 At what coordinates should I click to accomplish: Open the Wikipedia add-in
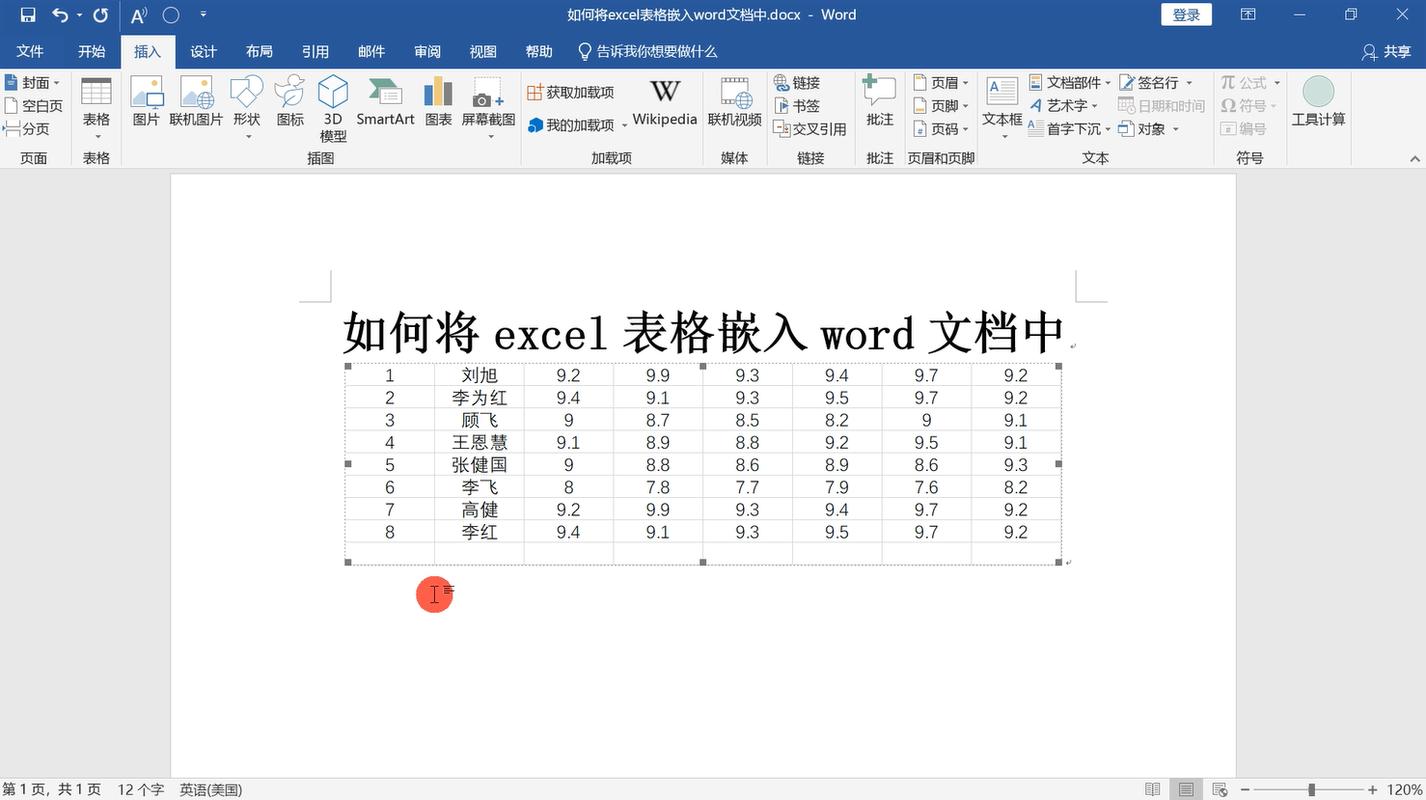tap(665, 102)
